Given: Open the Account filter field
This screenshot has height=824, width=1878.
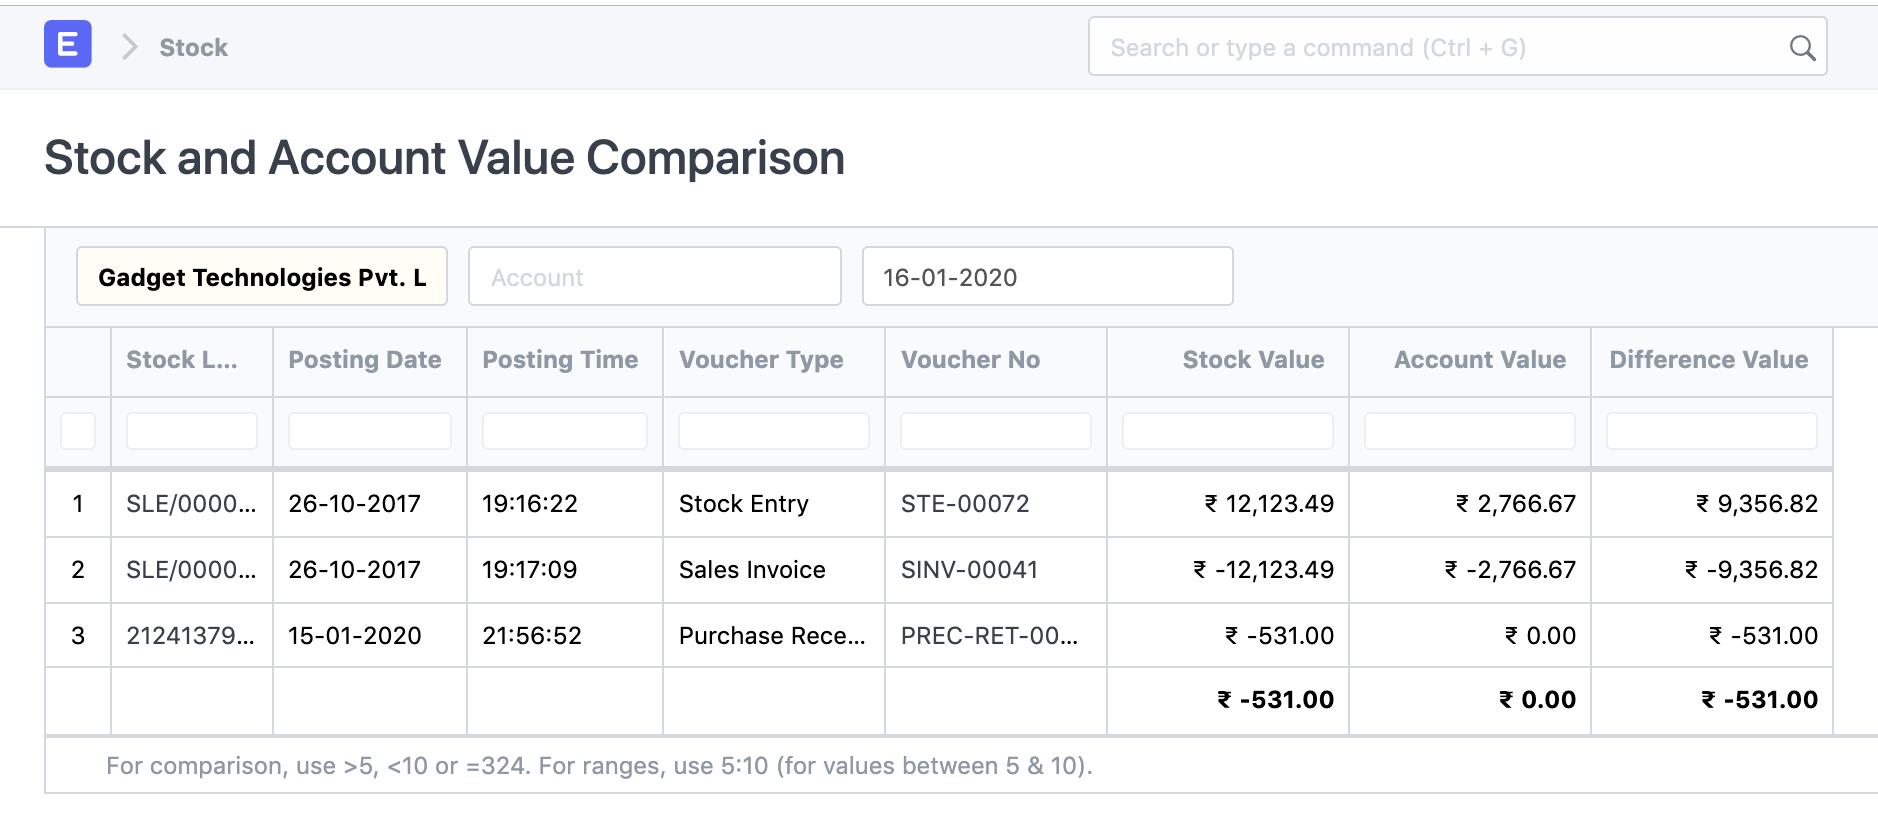Looking at the screenshot, I should point(654,277).
